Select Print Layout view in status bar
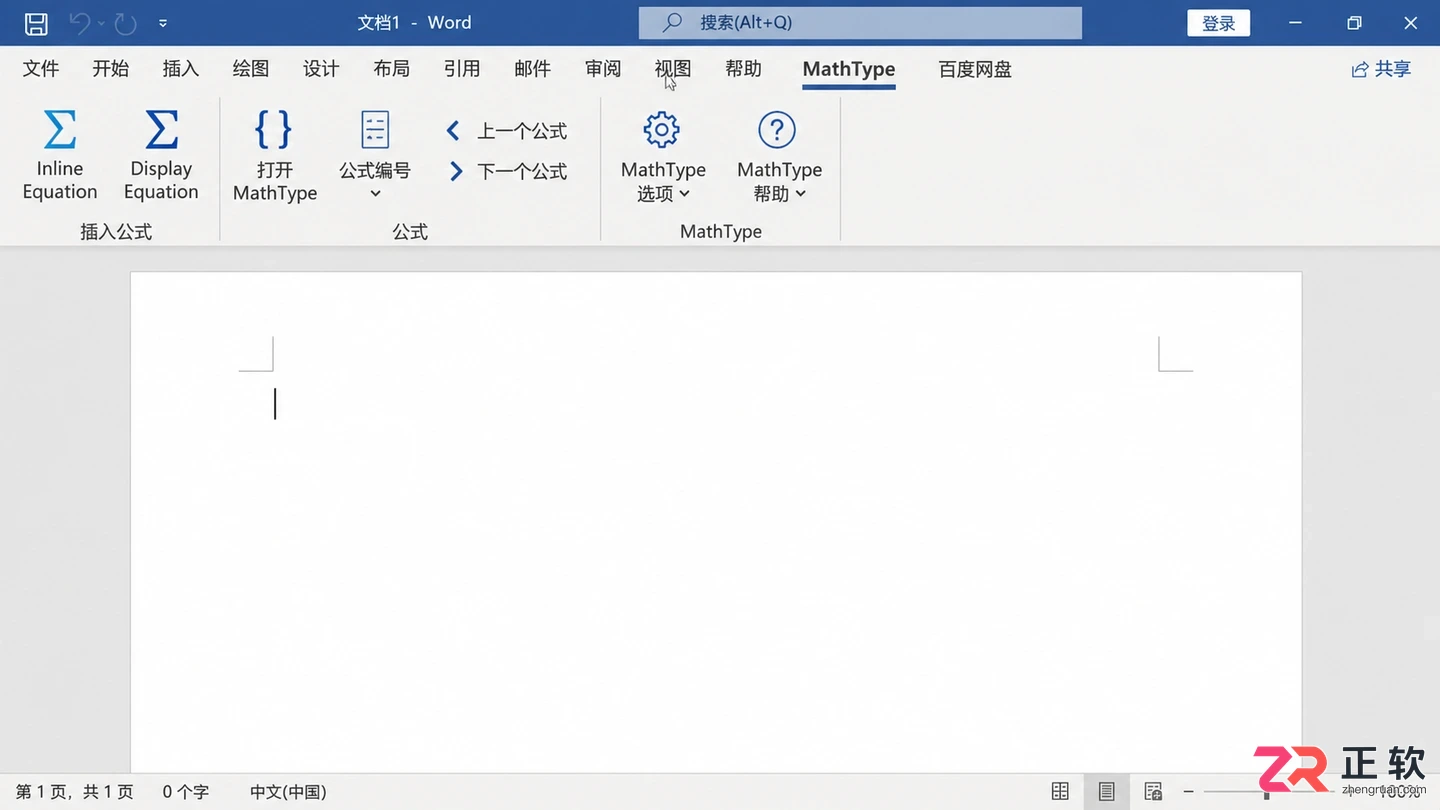 pyautogui.click(x=1106, y=791)
